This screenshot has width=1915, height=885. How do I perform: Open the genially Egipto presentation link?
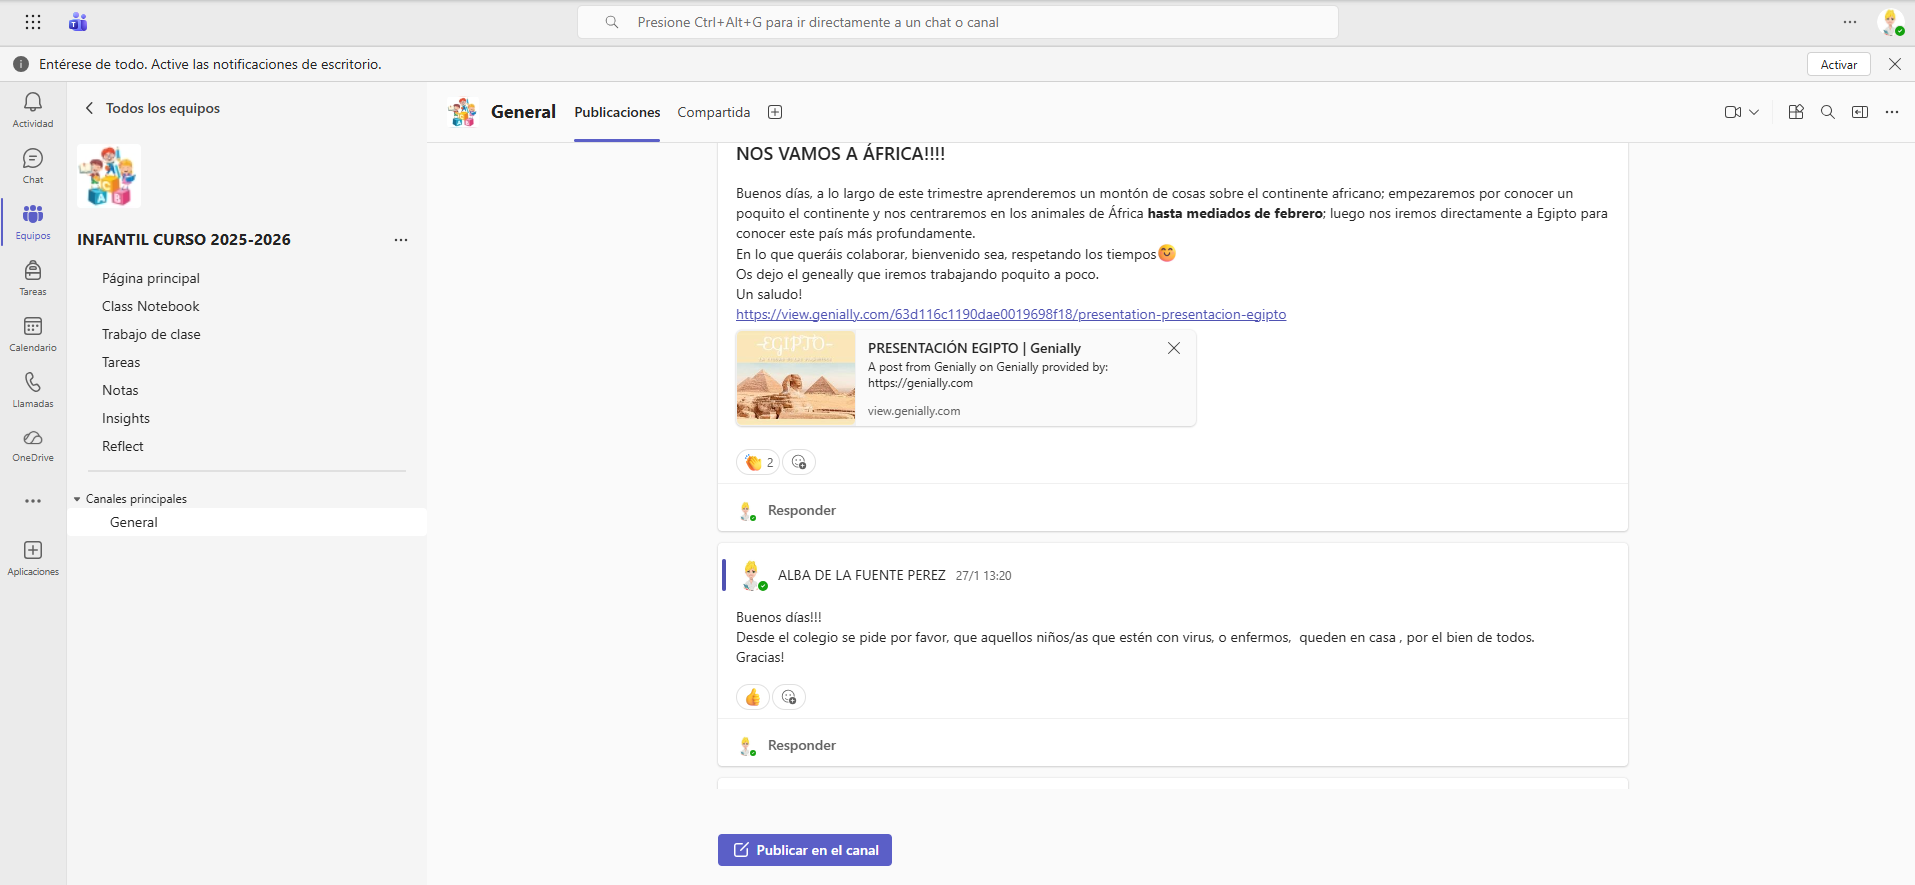pyautogui.click(x=1010, y=314)
